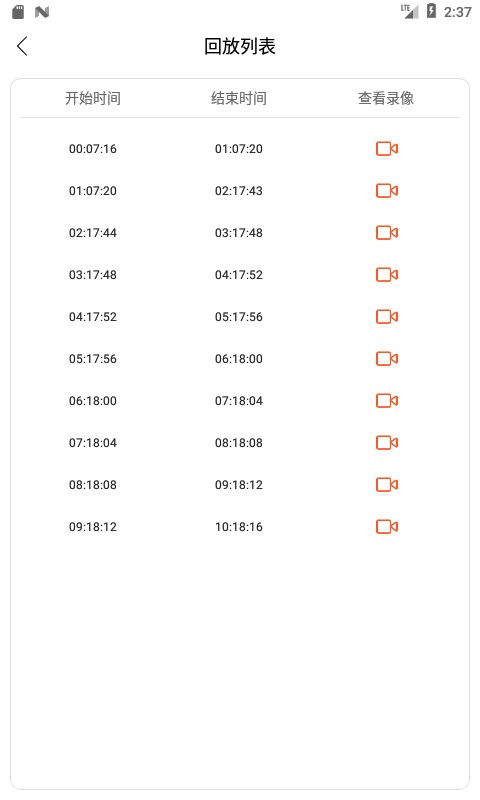Select the 开始时间 column header

click(93, 98)
